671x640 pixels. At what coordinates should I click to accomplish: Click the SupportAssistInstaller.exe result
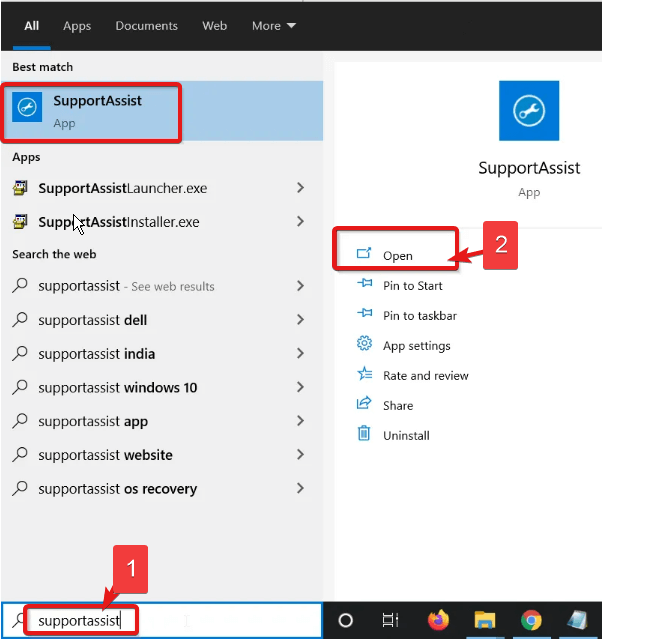point(118,222)
